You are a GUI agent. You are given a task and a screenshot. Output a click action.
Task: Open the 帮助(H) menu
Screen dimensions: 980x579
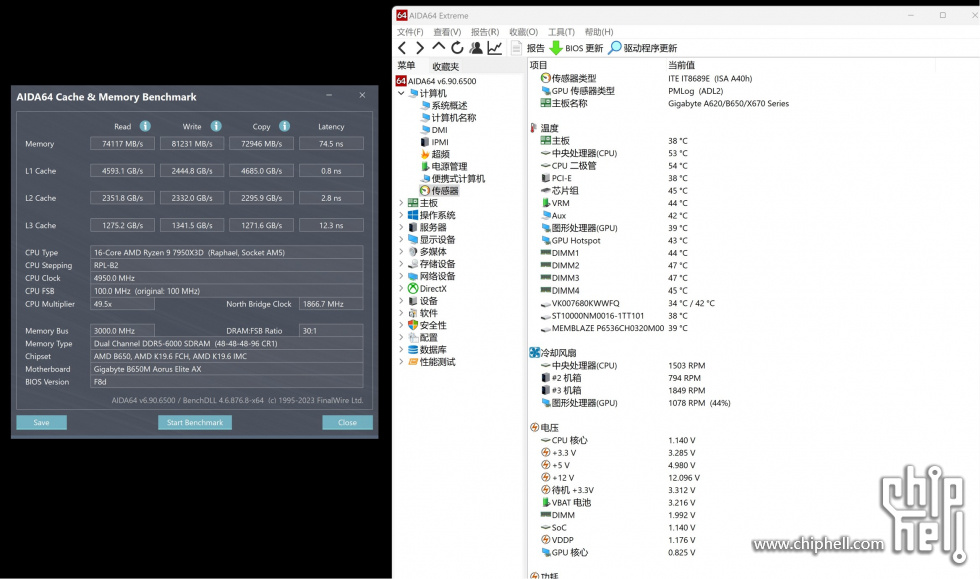pyautogui.click(x=599, y=32)
